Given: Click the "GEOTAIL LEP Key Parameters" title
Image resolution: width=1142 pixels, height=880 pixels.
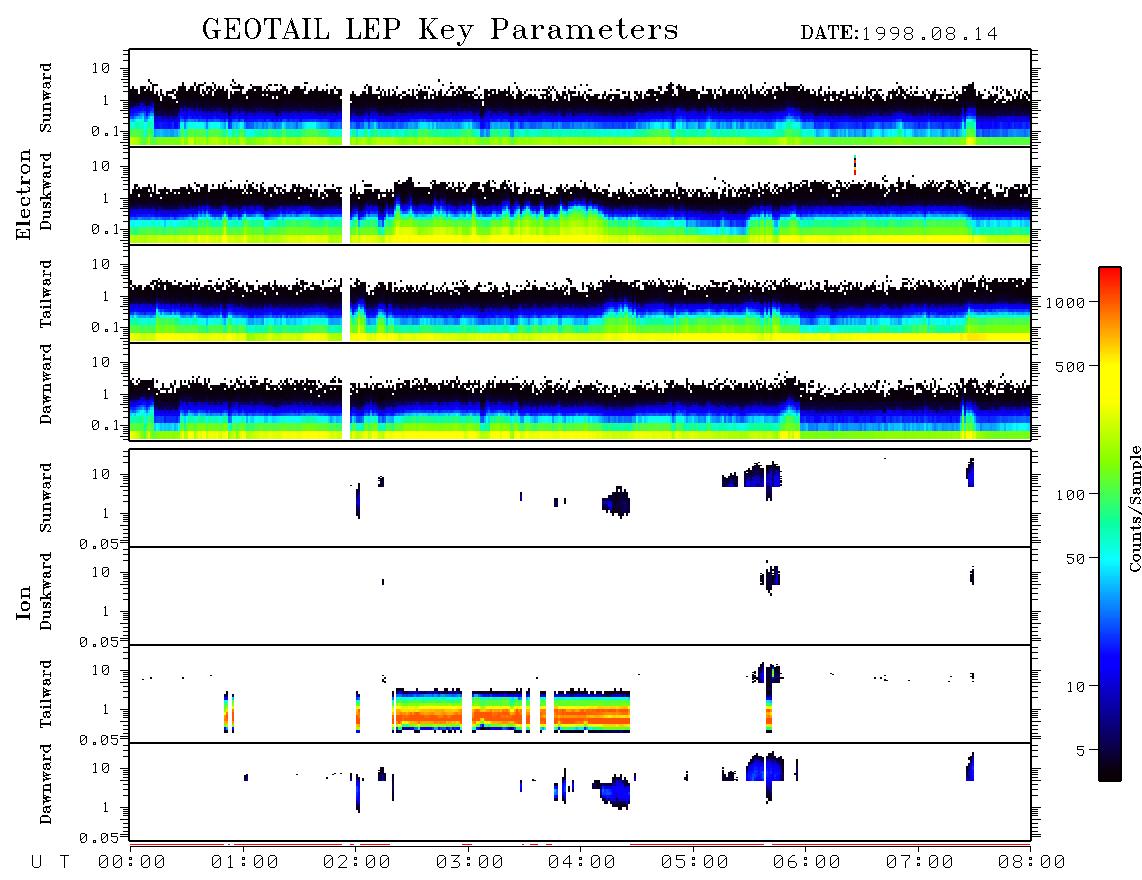Looking at the screenshot, I should coord(440,30).
